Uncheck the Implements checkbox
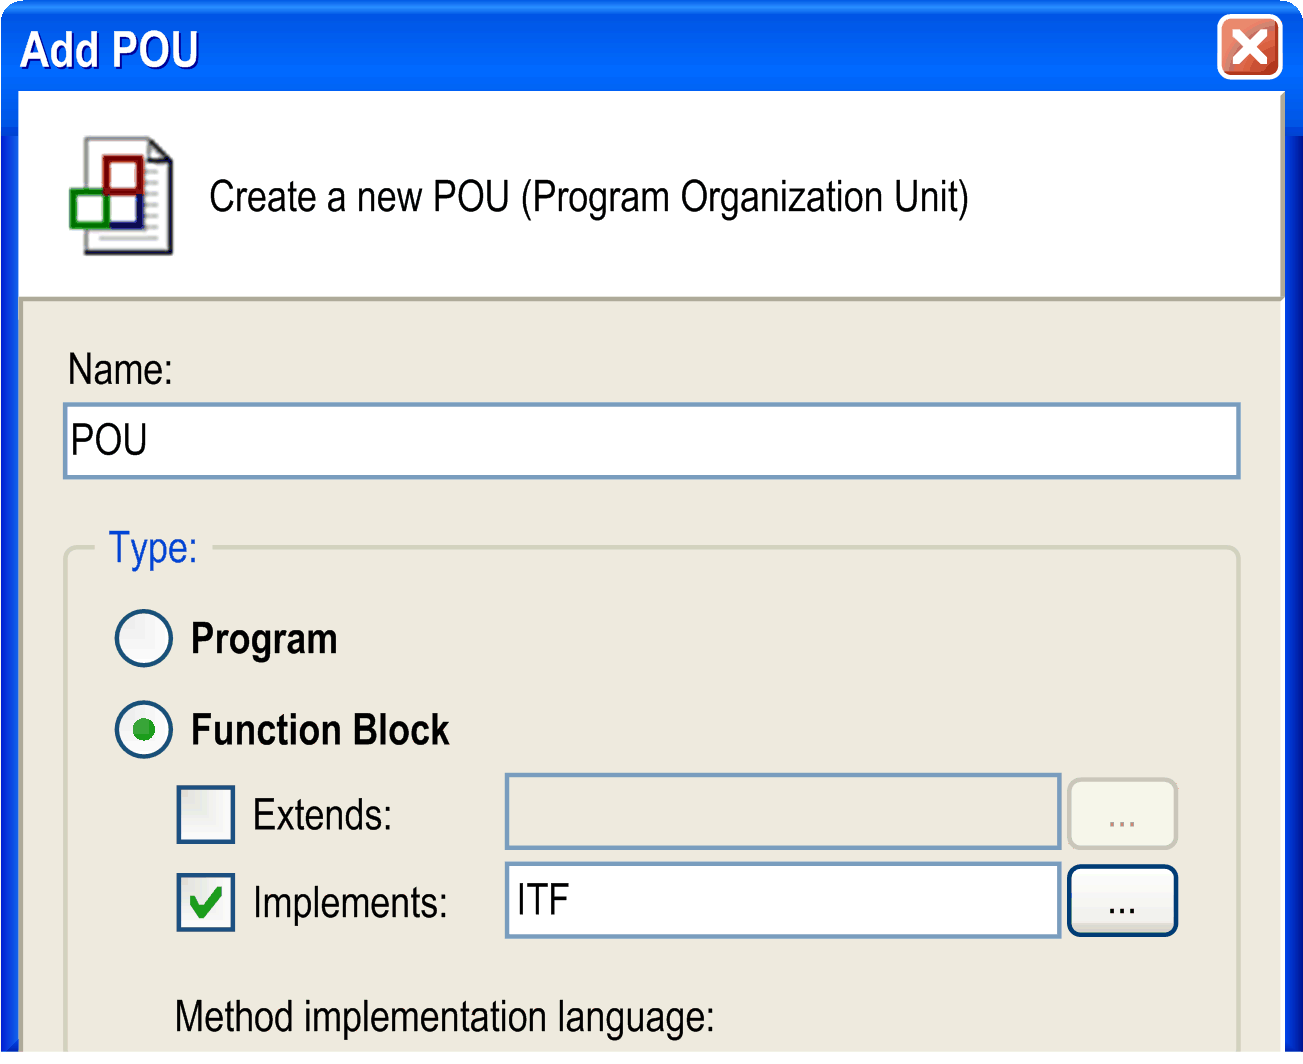 (206, 902)
